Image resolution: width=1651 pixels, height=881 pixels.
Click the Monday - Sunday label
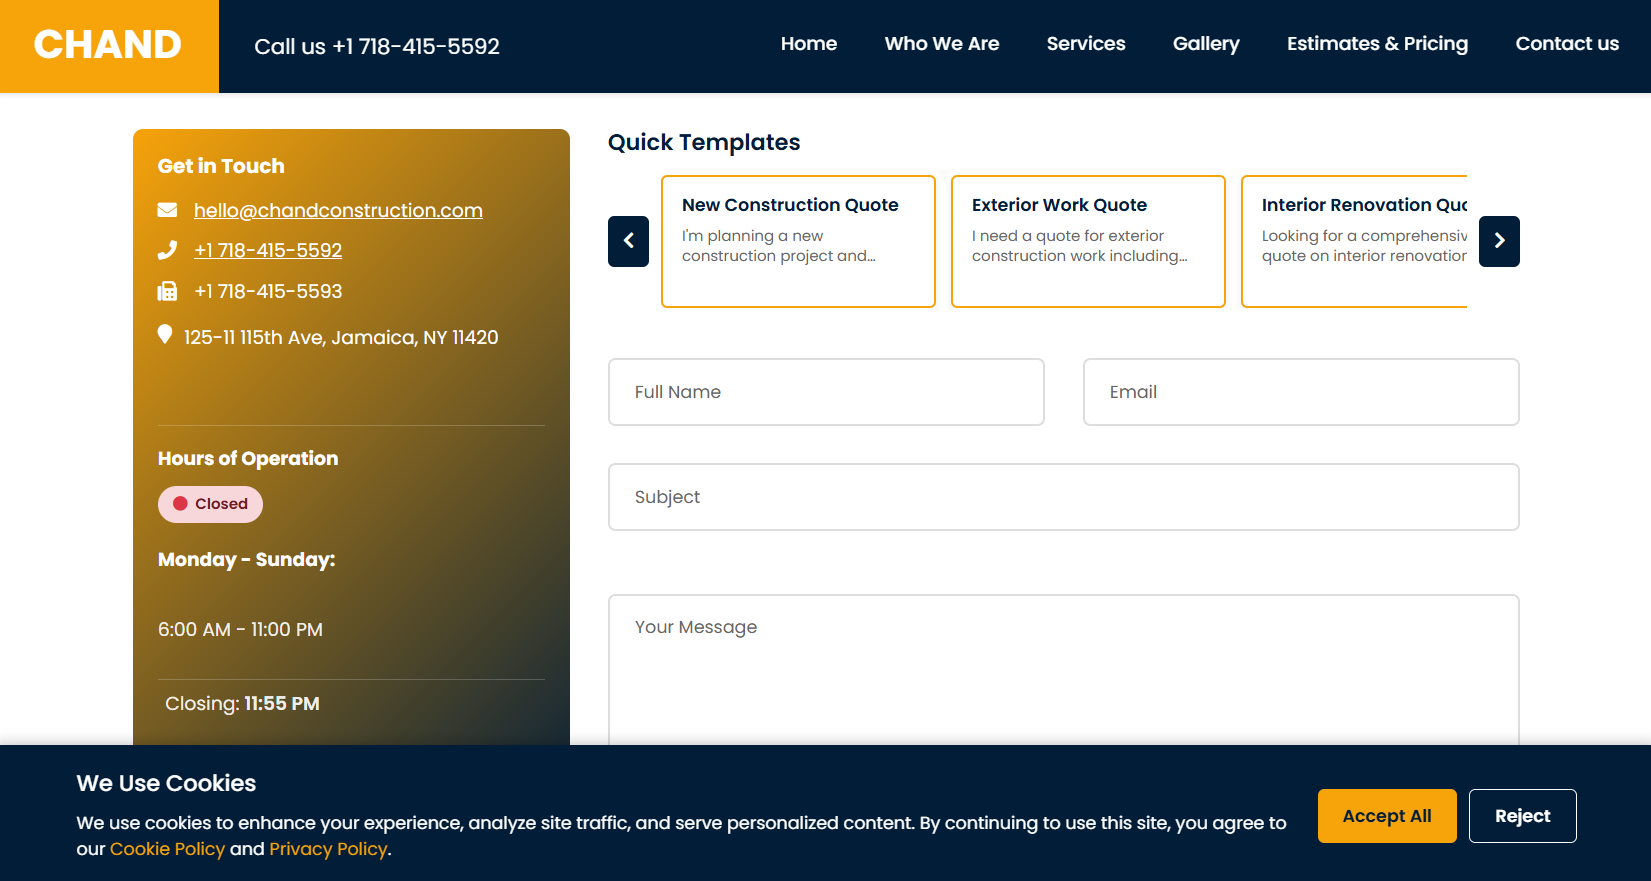click(x=246, y=559)
